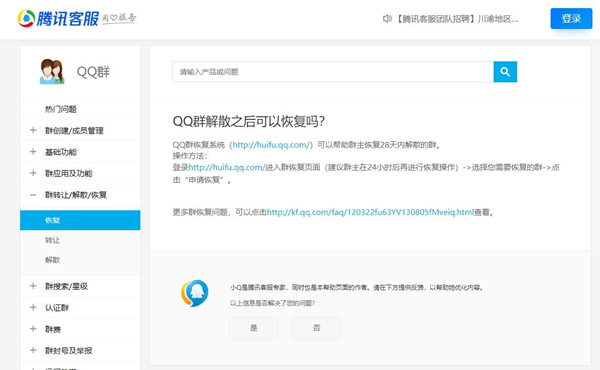Image resolution: width=600 pixels, height=370 pixels.
Task: Click the blue 登录 login button
Action: point(571,18)
